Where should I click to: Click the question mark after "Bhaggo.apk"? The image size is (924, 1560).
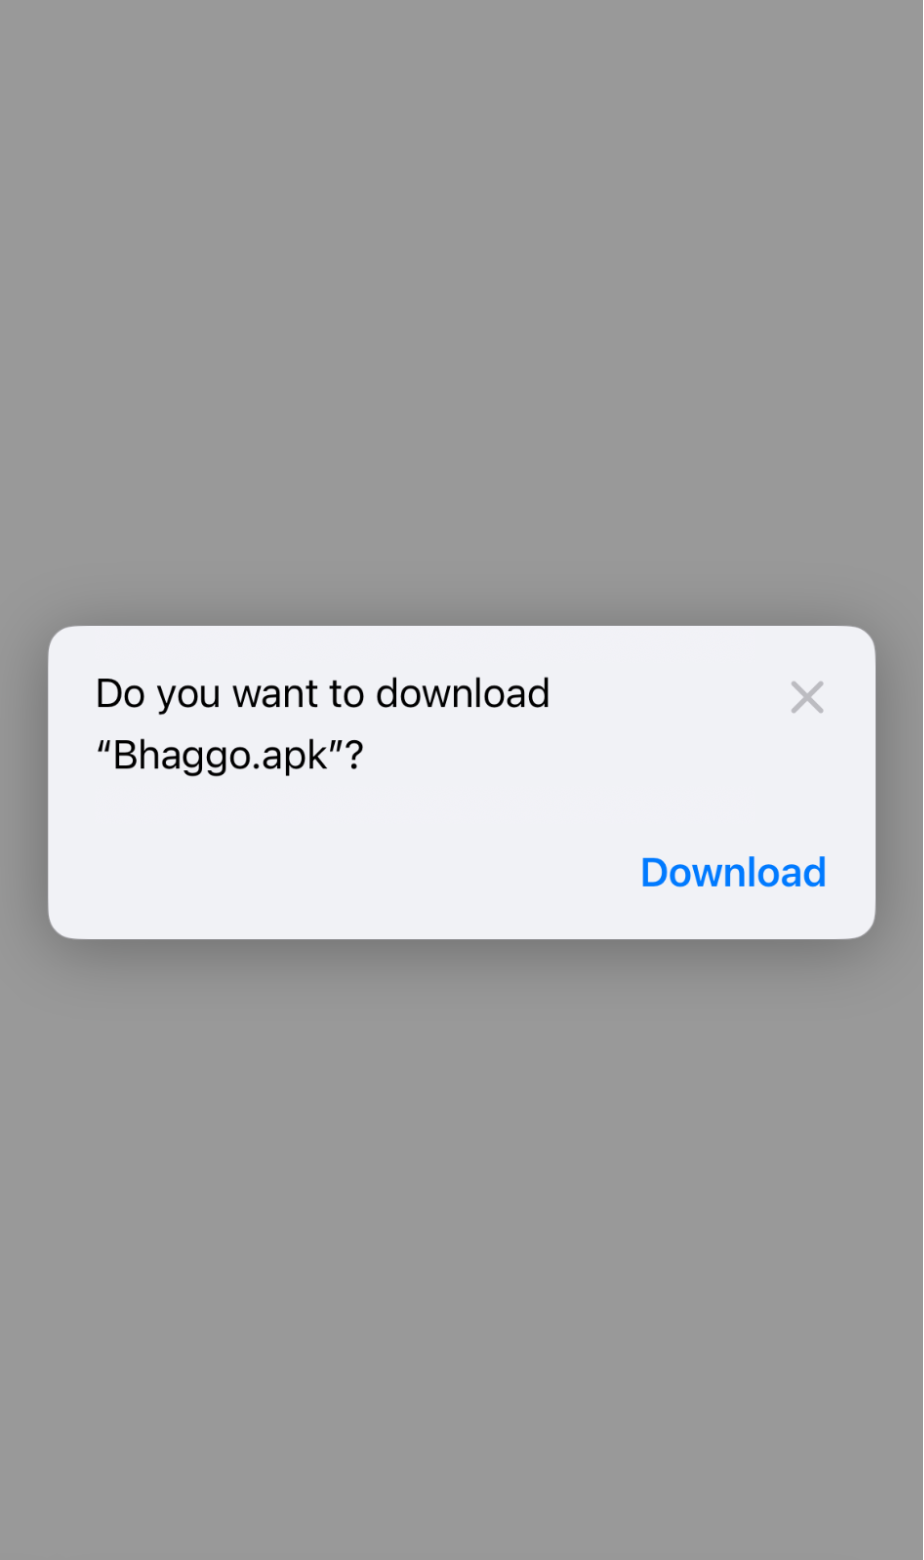(354, 756)
